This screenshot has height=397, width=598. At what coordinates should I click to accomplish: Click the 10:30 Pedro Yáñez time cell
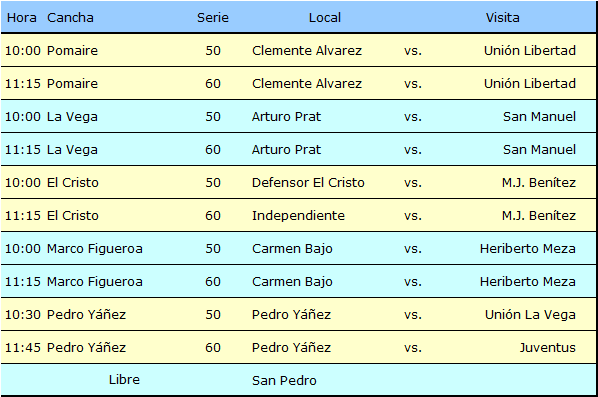pyautogui.click(x=23, y=314)
